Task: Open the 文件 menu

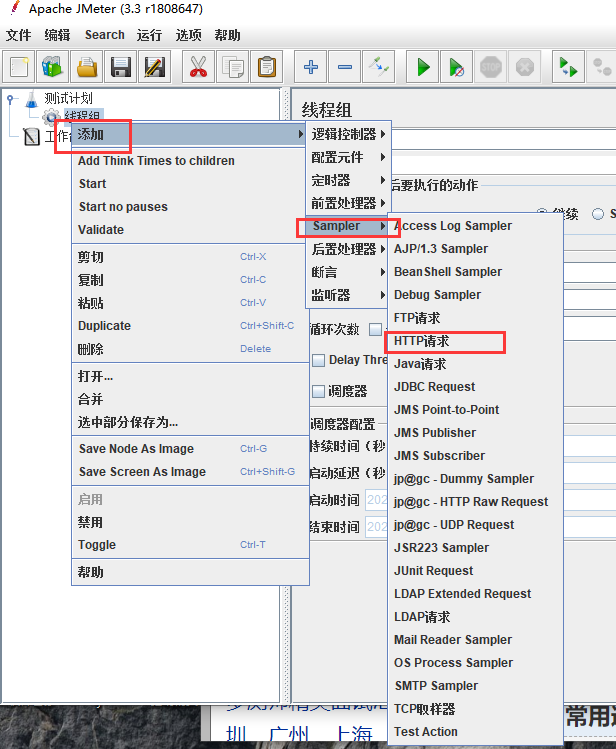Action: click(x=19, y=35)
